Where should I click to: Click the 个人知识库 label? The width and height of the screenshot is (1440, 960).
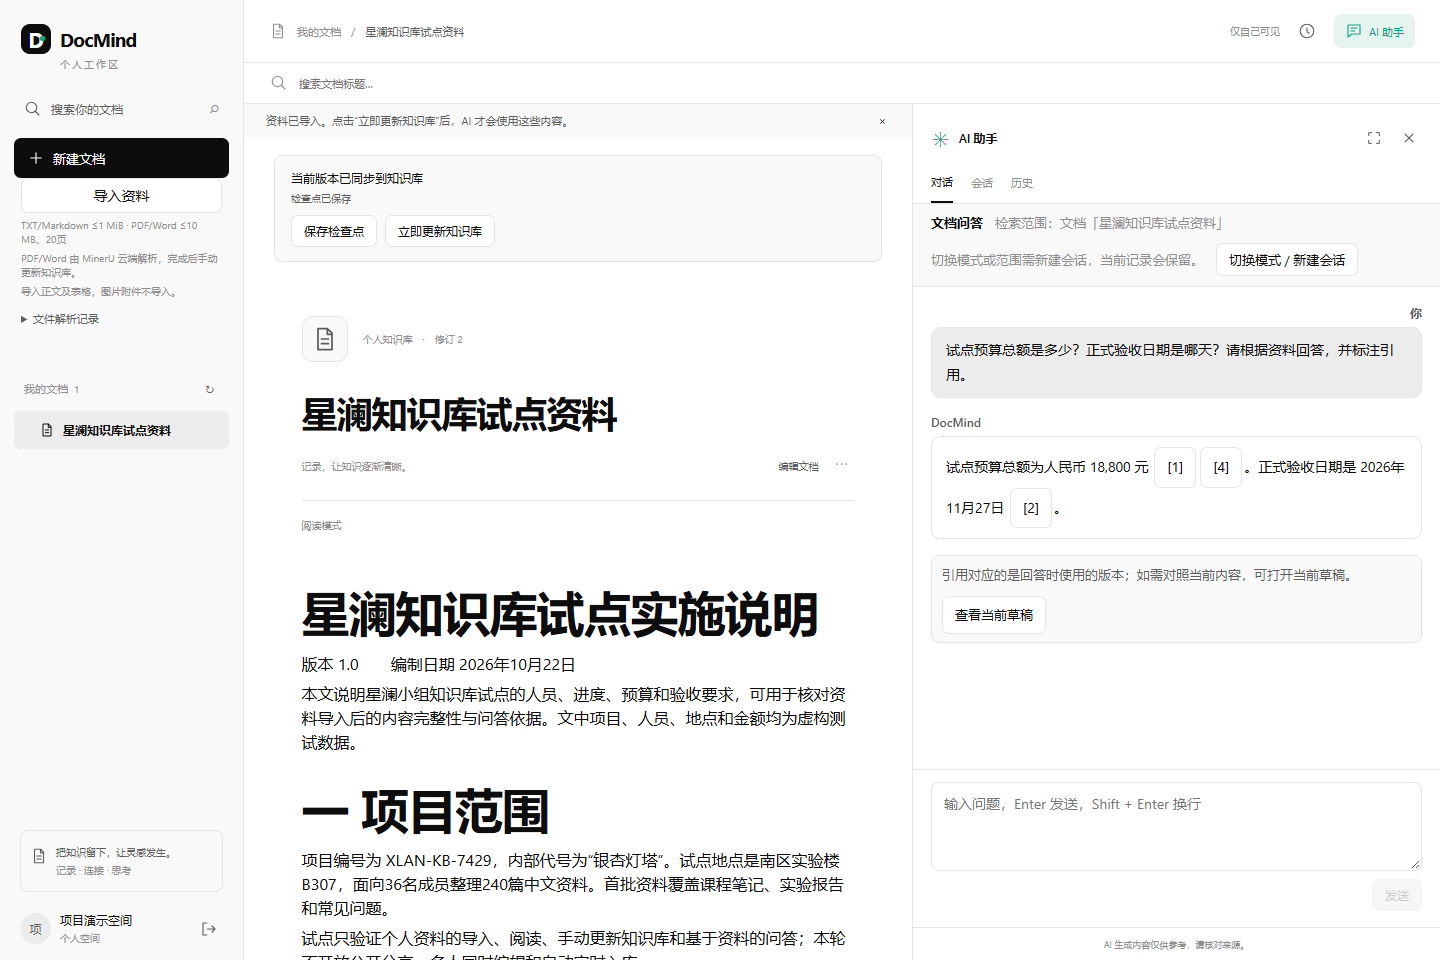coord(388,340)
